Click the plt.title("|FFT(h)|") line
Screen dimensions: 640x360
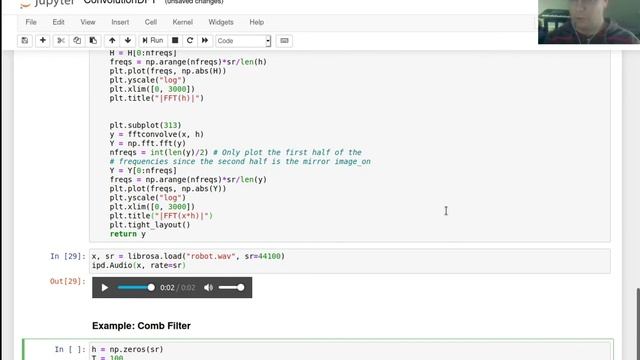[x=157, y=98]
